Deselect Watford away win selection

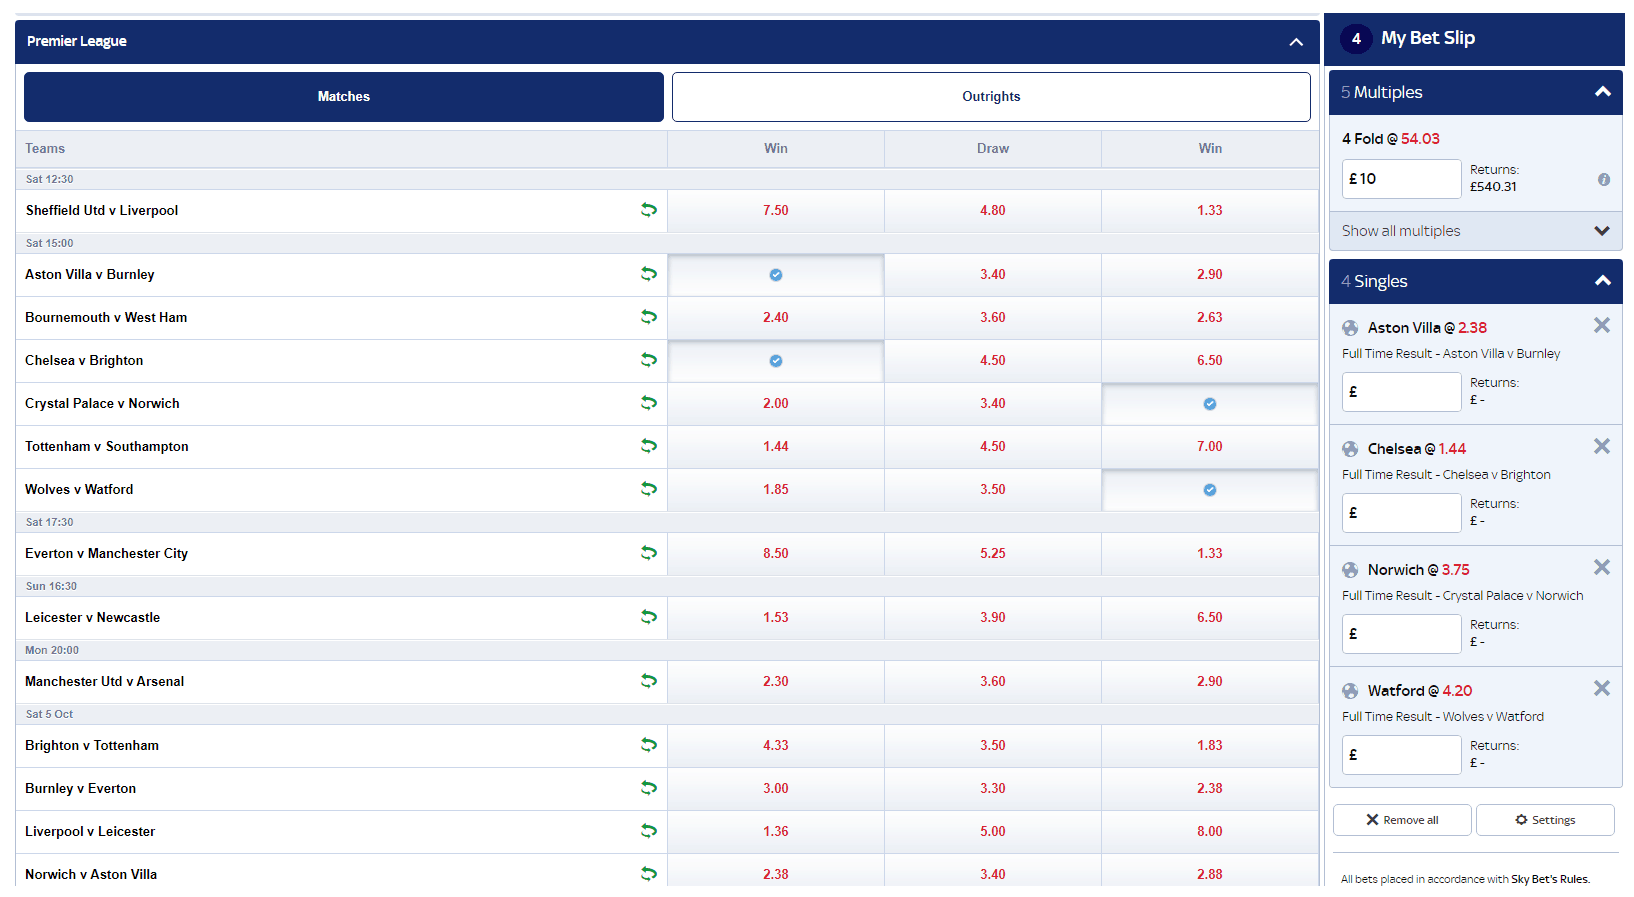(x=1210, y=490)
